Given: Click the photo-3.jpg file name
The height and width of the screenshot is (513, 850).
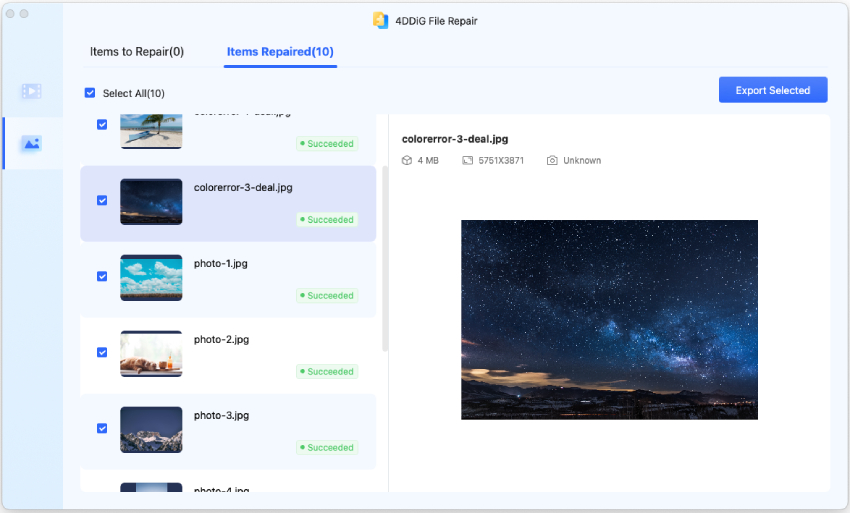Looking at the screenshot, I should point(221,415).
